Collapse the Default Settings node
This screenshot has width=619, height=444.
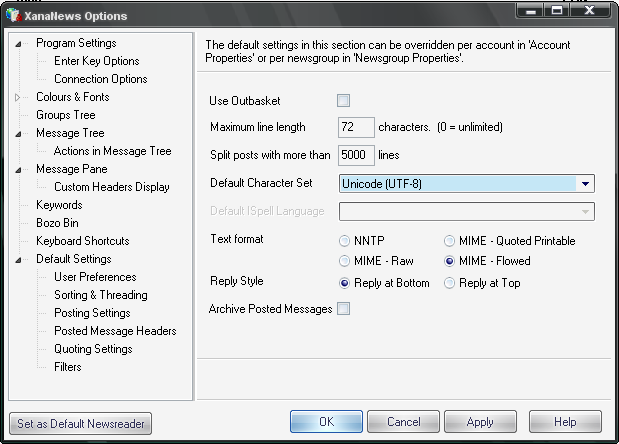click(18, 260)
